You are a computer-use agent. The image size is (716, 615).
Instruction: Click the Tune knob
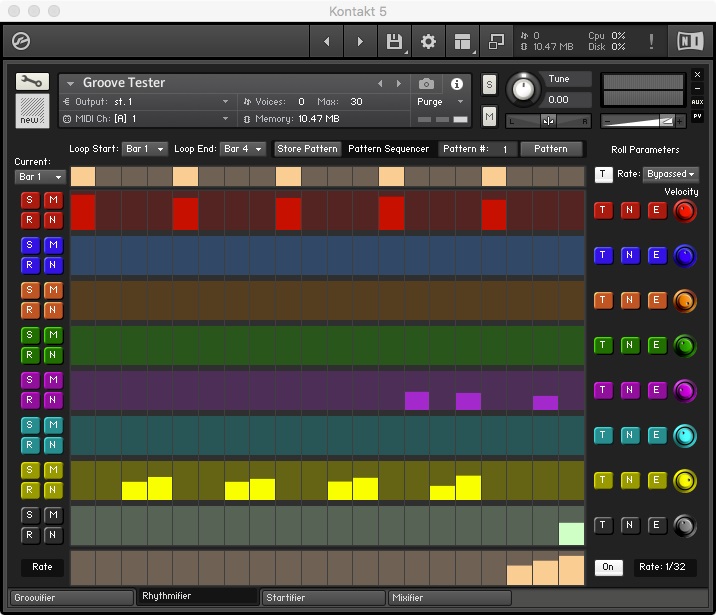[522, 90]
